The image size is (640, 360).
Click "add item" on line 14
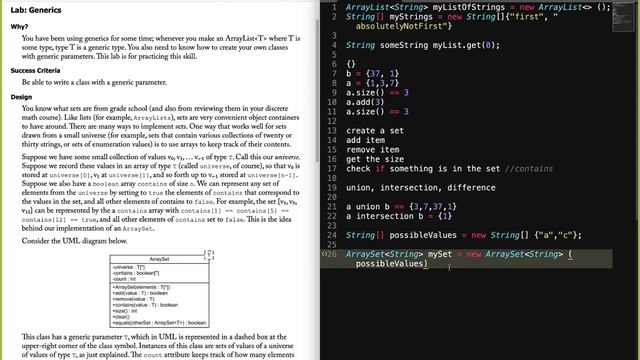tap(365, 140)
